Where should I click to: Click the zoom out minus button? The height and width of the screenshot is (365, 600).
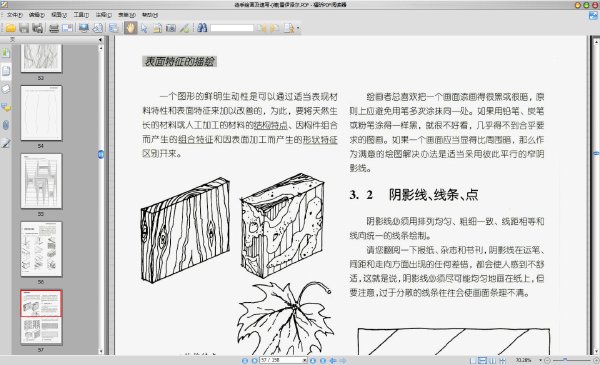(547, 360)
